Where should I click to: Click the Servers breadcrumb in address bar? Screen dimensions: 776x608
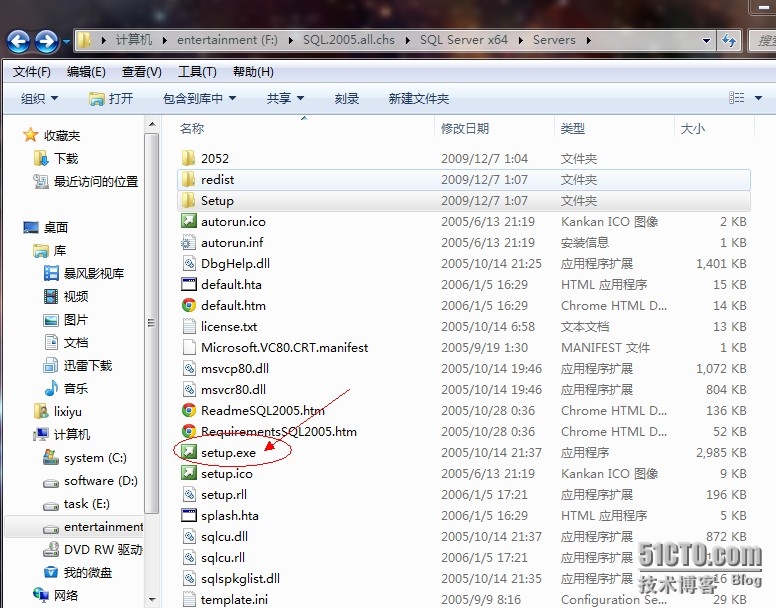tap(554, 40)
